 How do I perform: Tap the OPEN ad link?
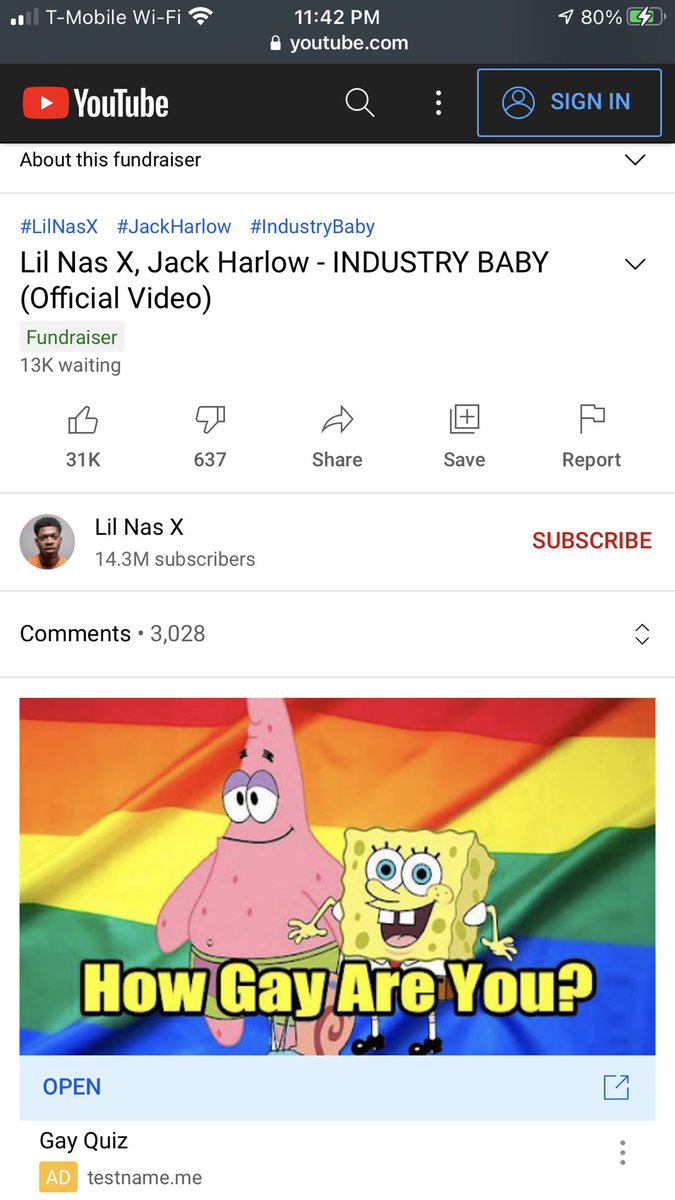(72, 1087)
